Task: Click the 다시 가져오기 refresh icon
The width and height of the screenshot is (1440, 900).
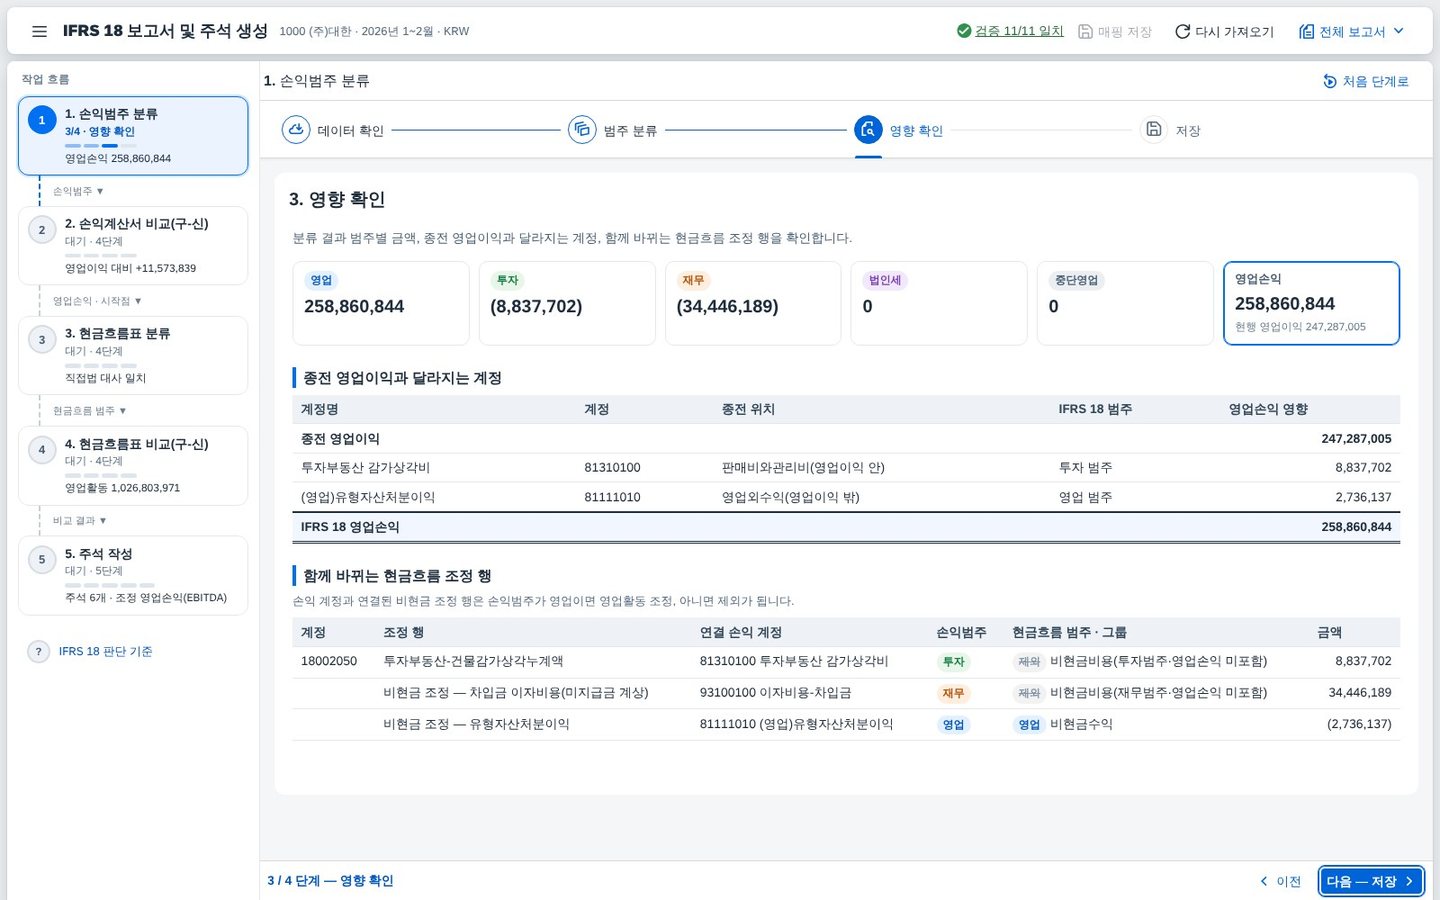Action: (x=1182, y=31)
